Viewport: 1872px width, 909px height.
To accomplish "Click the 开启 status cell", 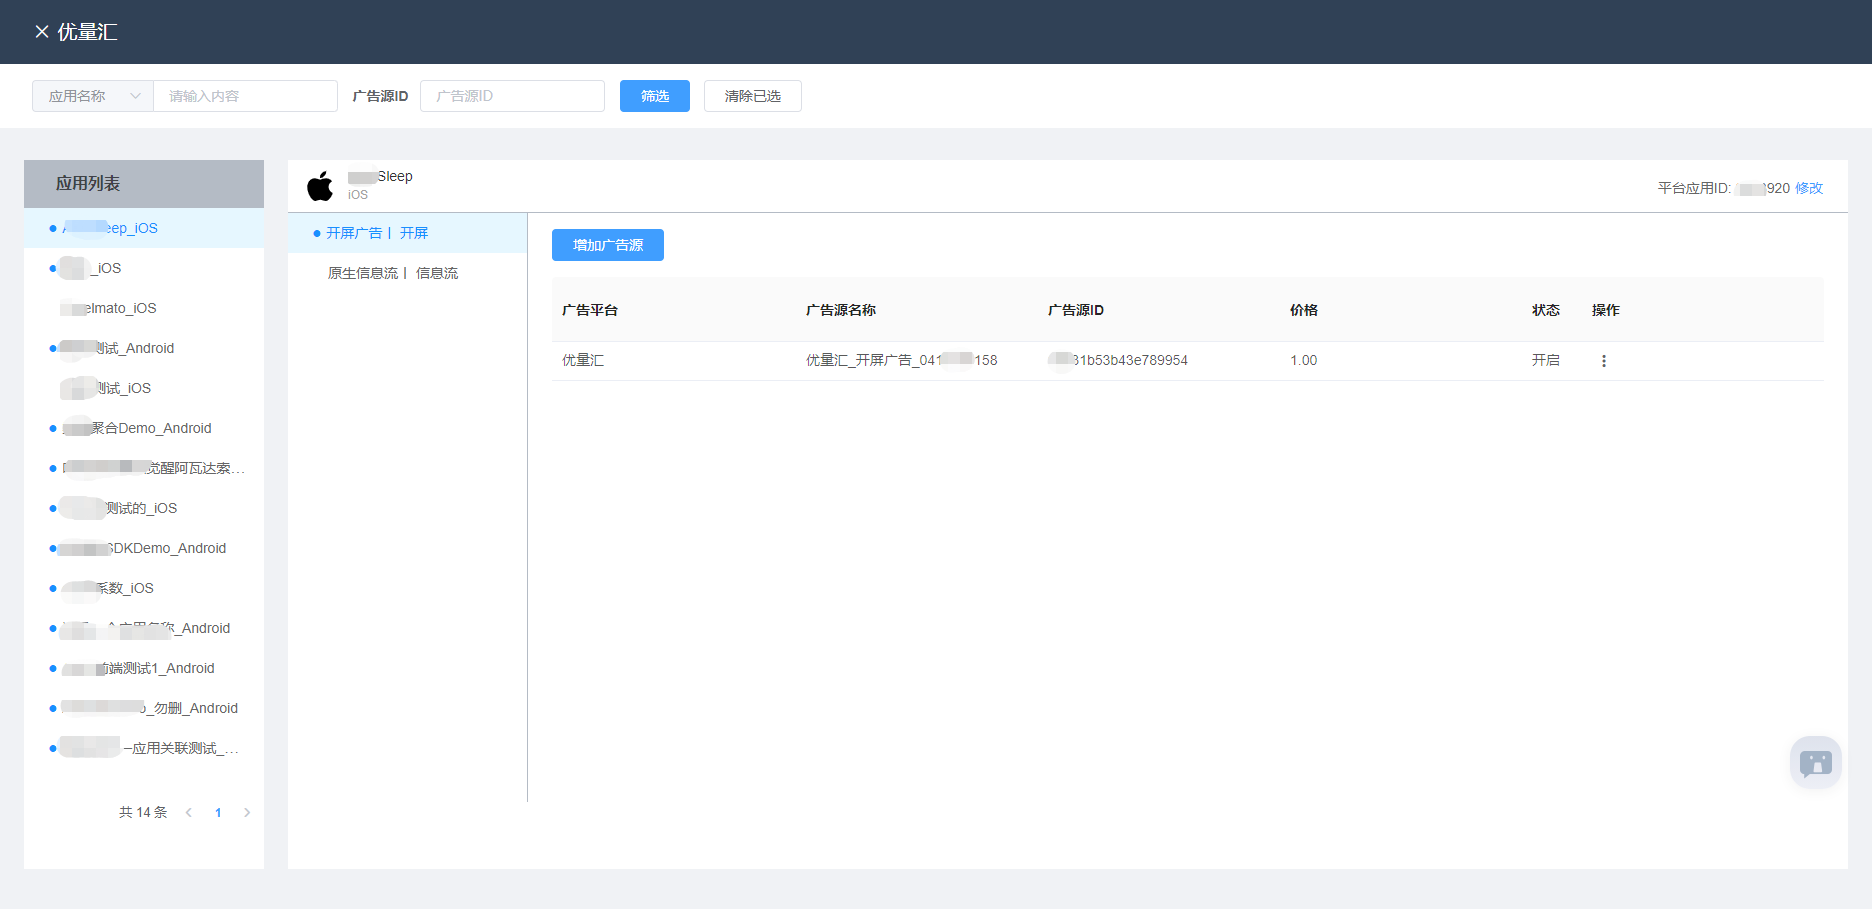I will click(1546, 360).
